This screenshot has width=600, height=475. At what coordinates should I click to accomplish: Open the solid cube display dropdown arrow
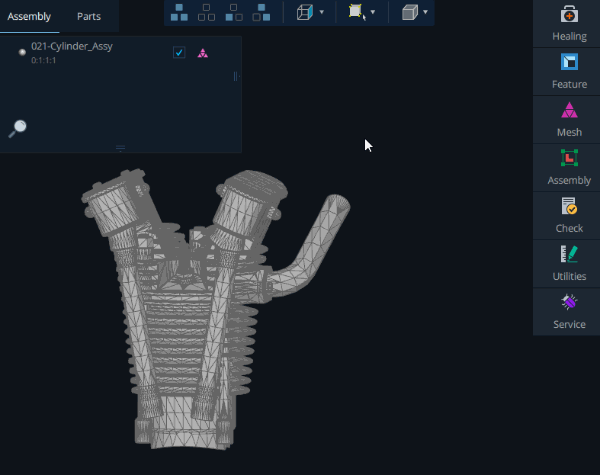[426, 12]
